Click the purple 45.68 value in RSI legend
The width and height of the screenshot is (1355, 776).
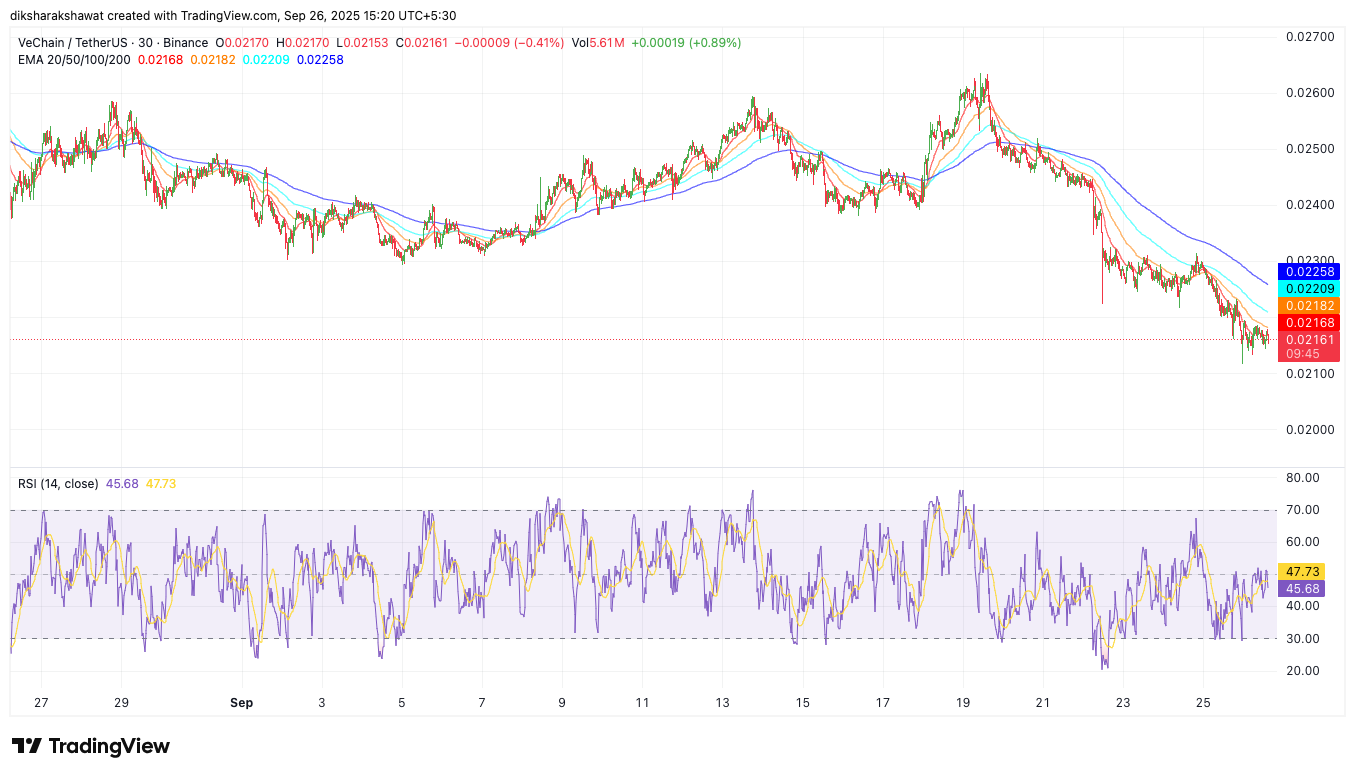coord(122,484)
